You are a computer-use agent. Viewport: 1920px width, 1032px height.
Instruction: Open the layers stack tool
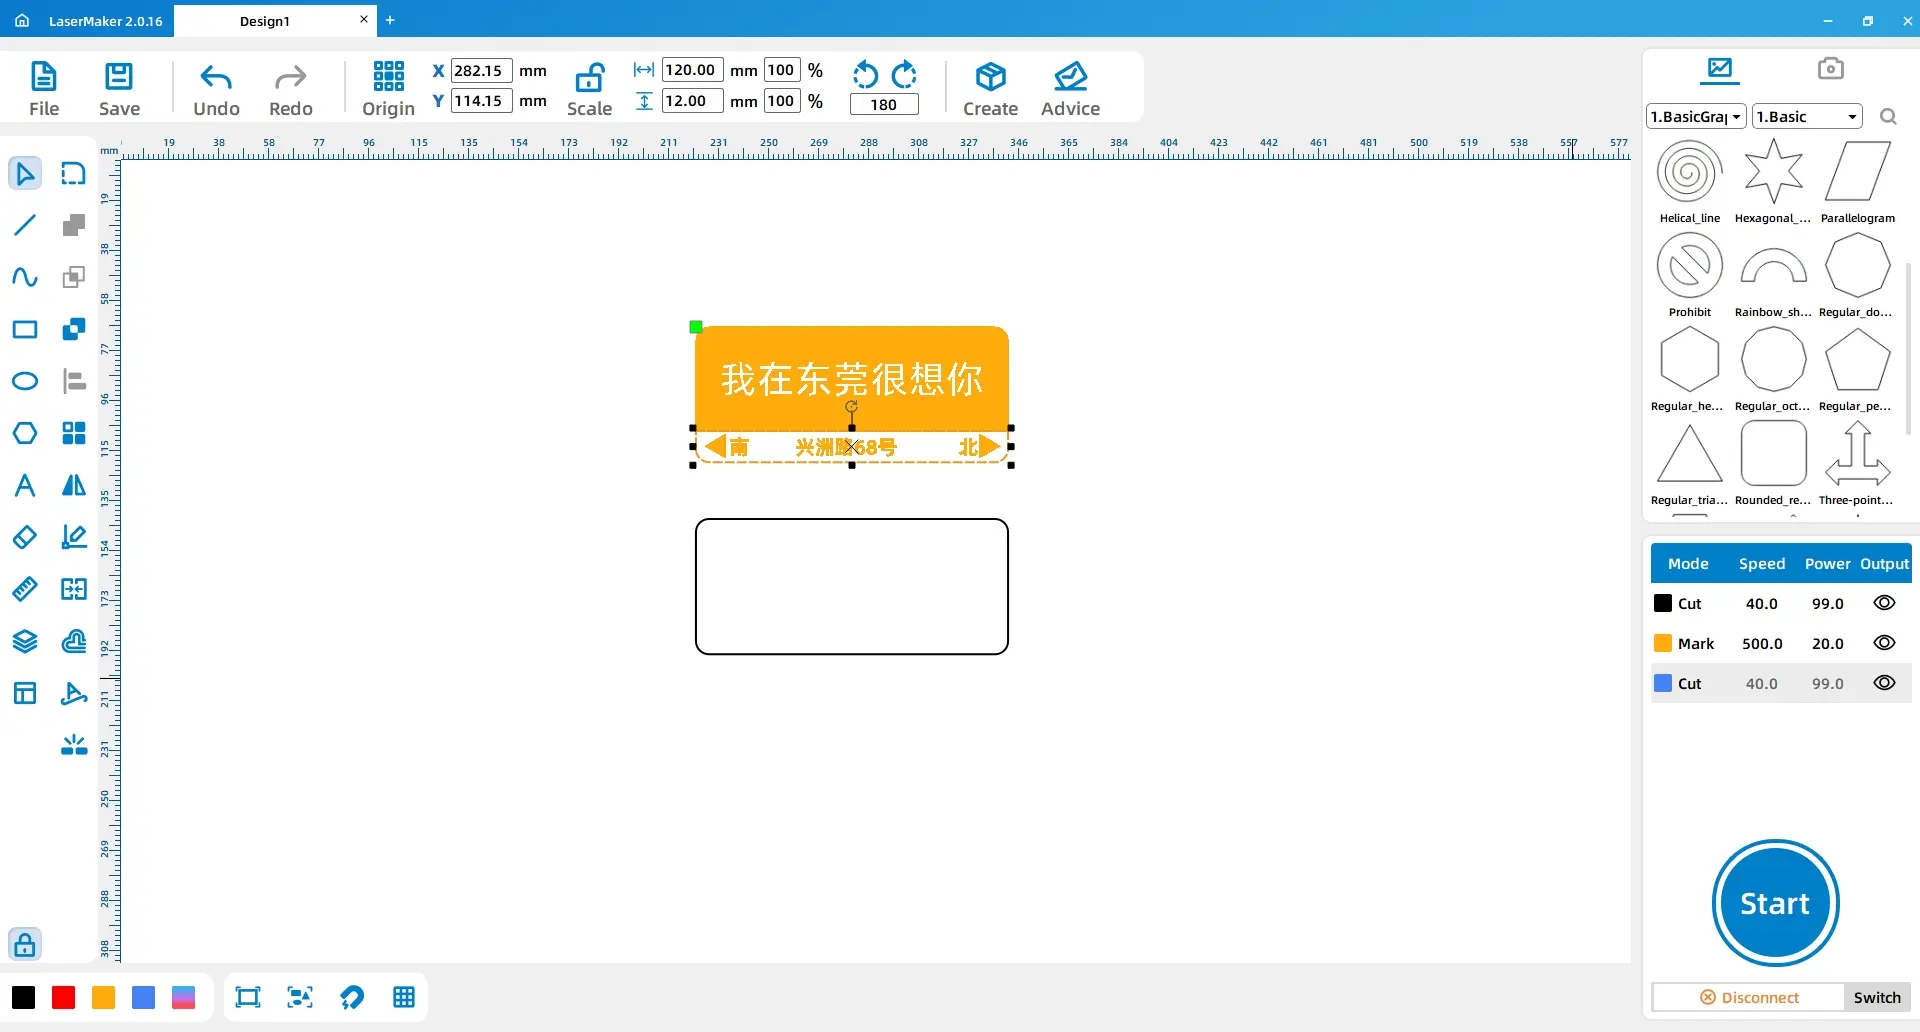click(x=25, y=641)
